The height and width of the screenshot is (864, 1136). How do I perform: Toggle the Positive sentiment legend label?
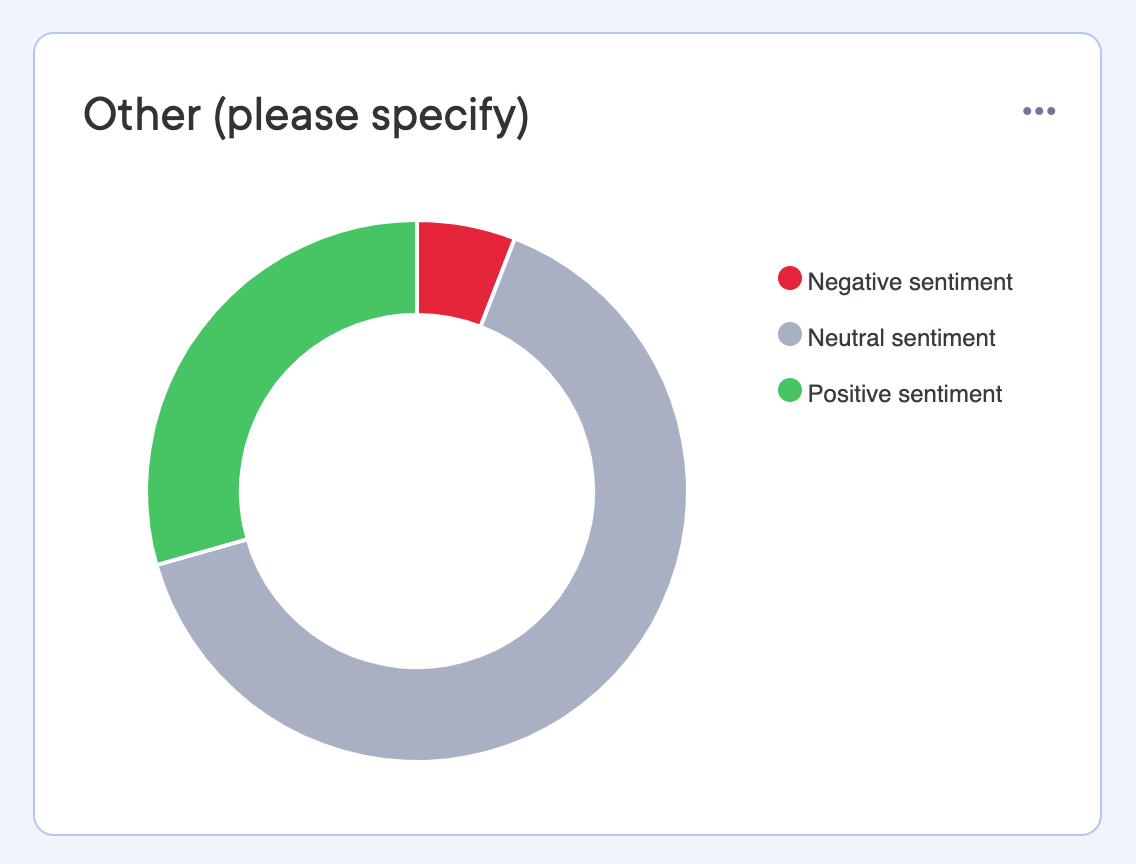tap(905, 394)
